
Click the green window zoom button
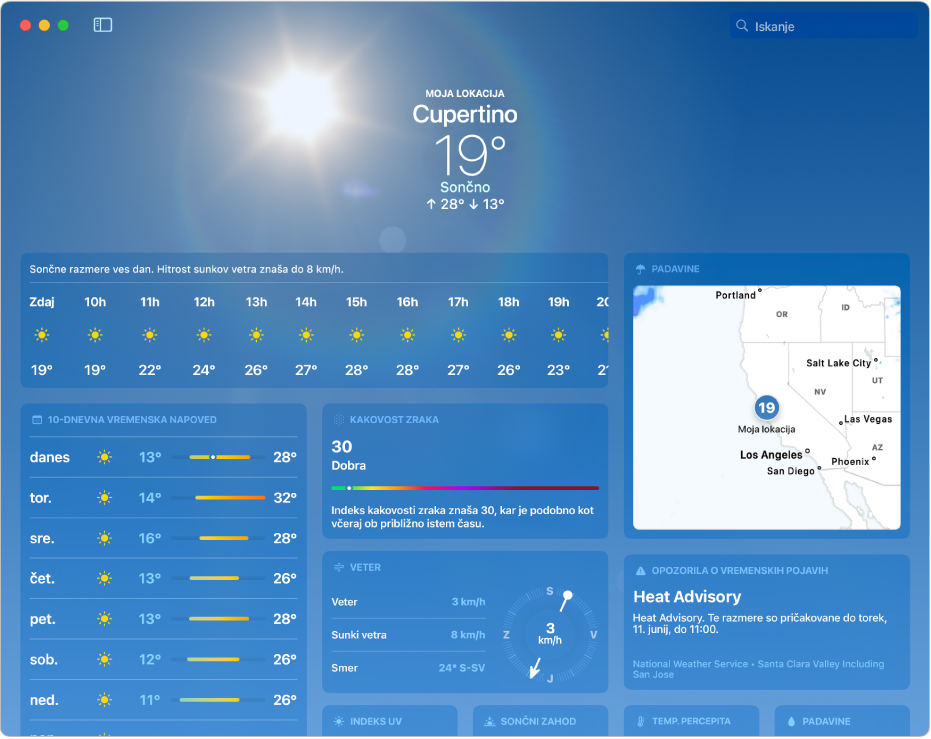tap(63, 26)
